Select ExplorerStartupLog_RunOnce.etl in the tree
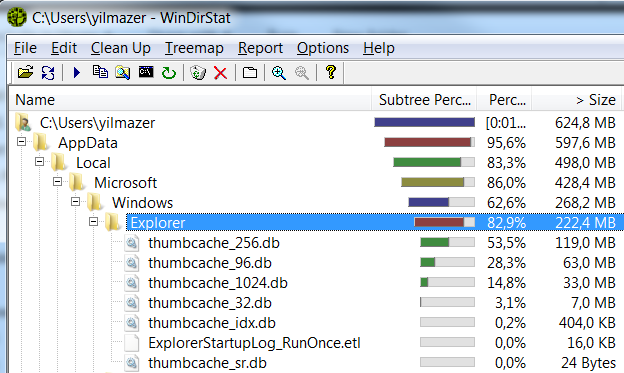 coord(254,343)
